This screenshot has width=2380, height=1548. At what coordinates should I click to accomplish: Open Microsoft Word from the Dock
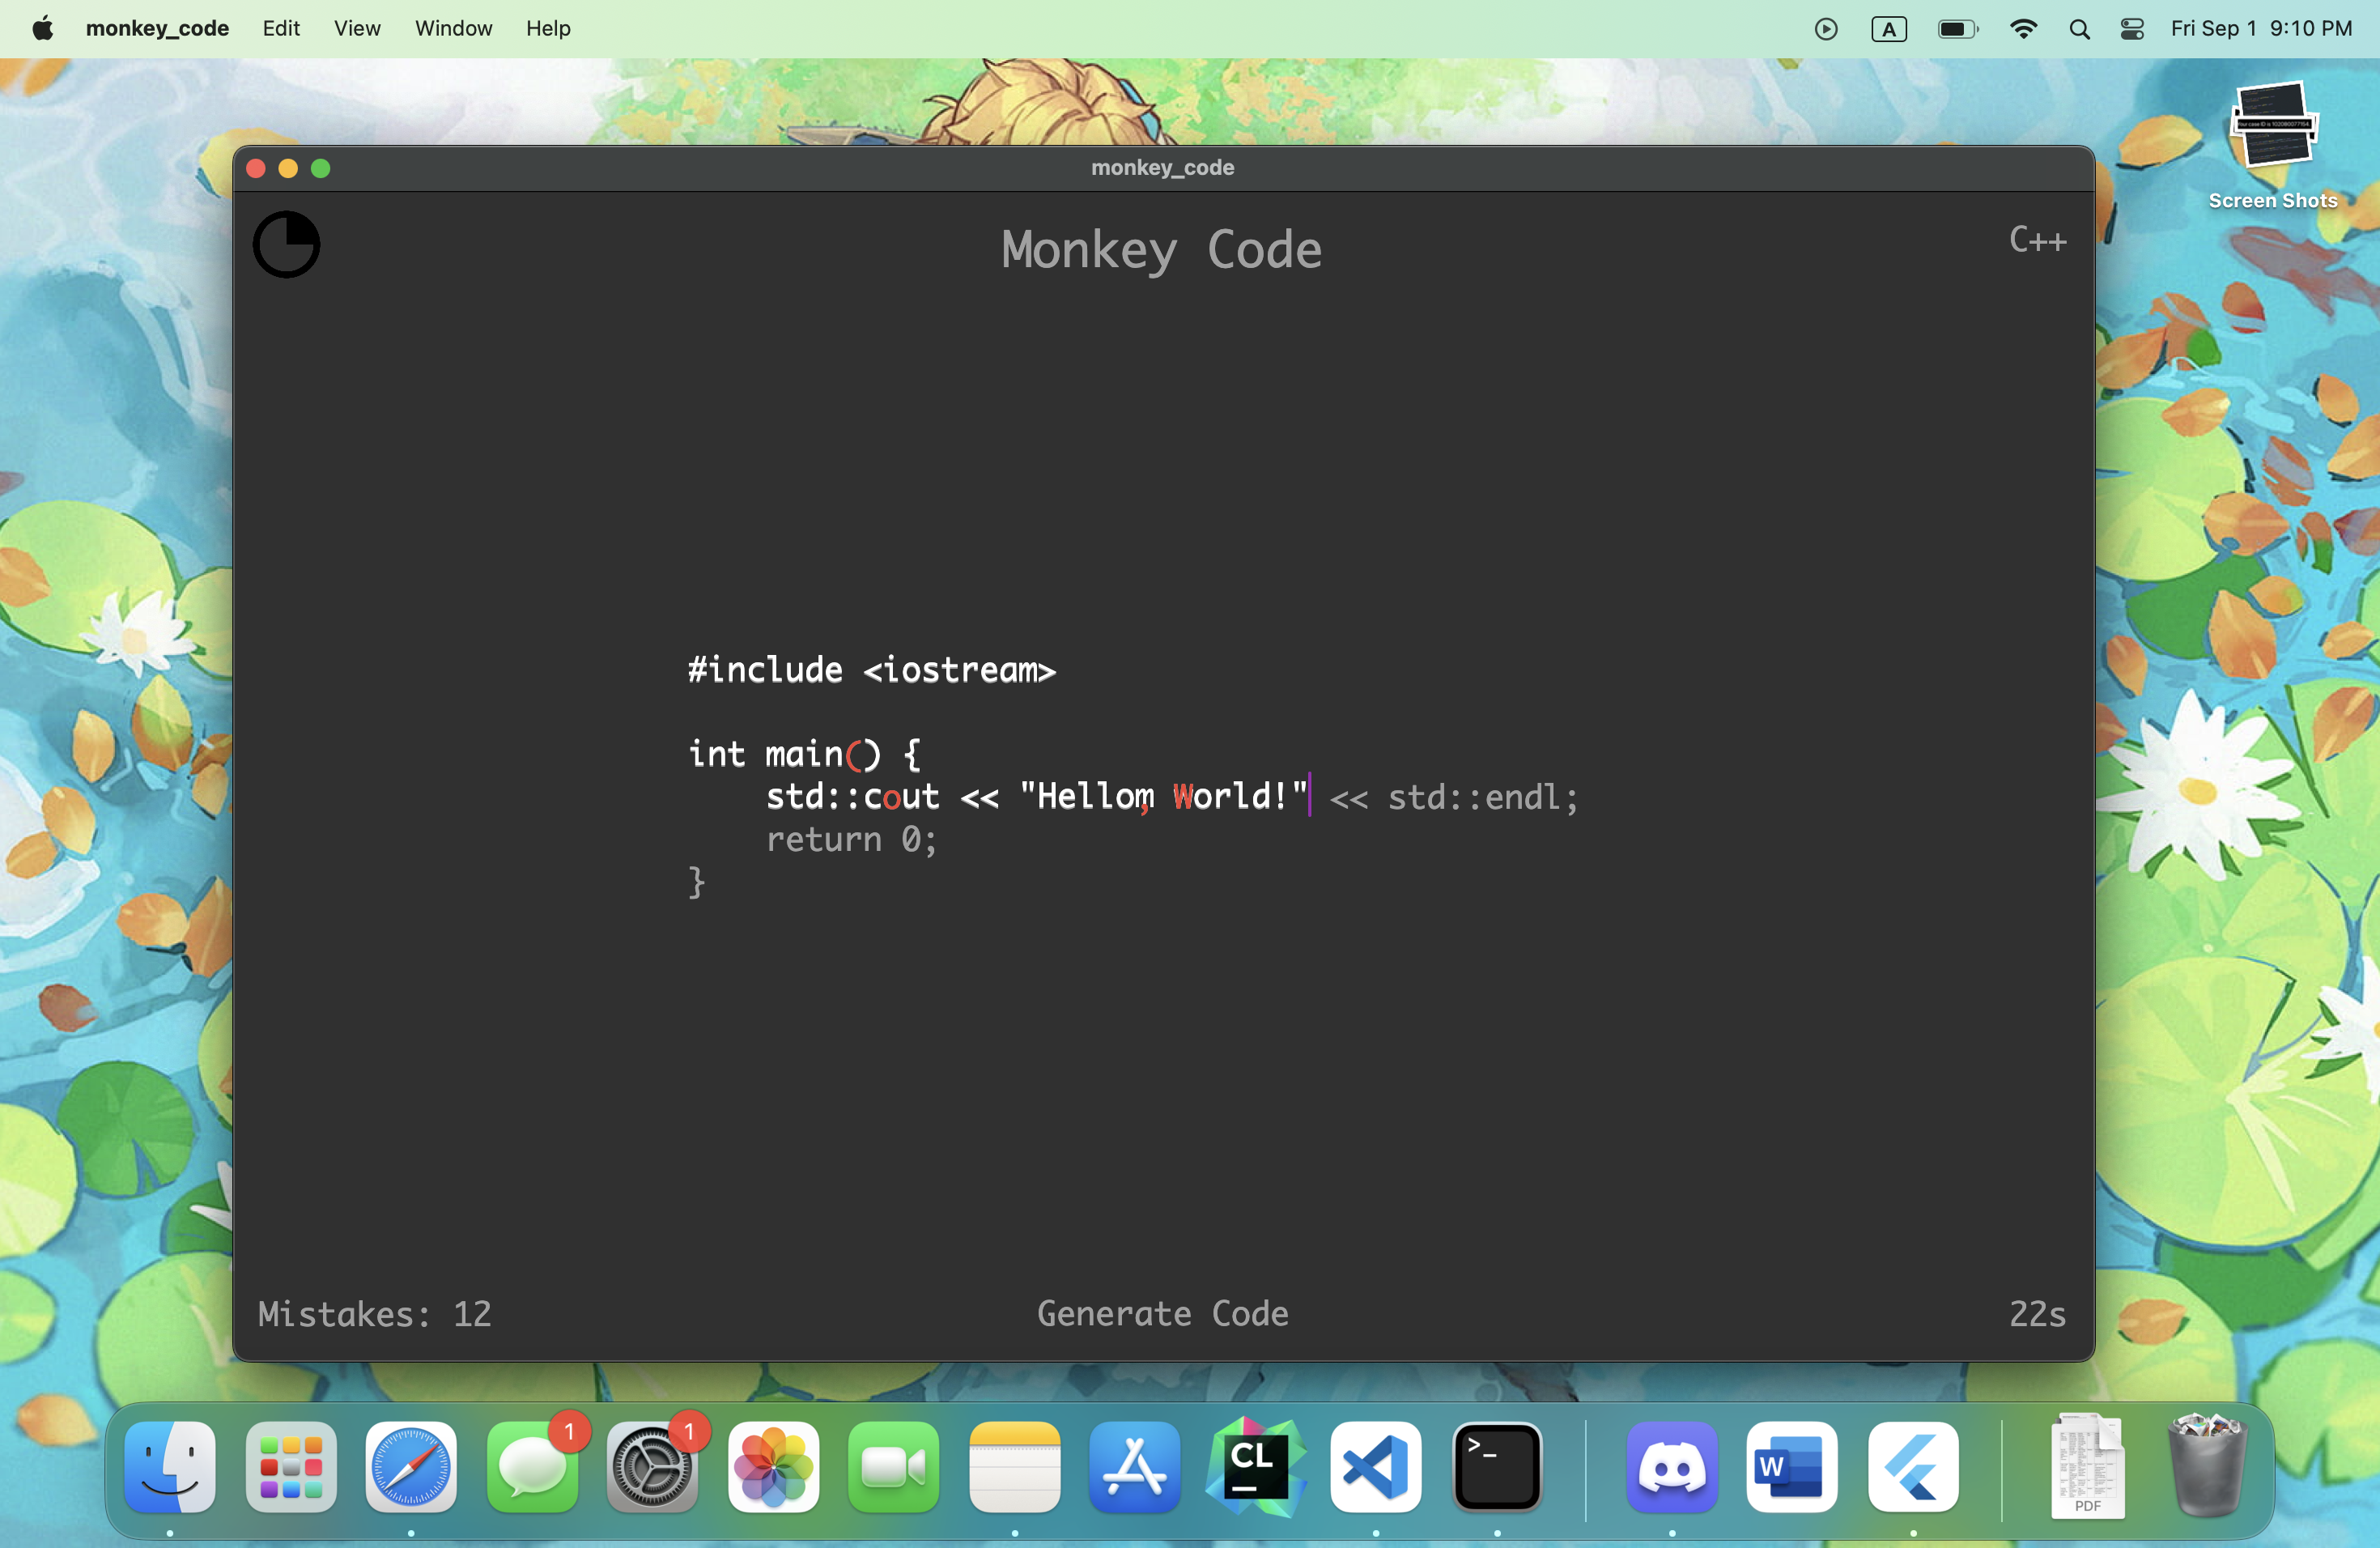tap(1792, 1467)
